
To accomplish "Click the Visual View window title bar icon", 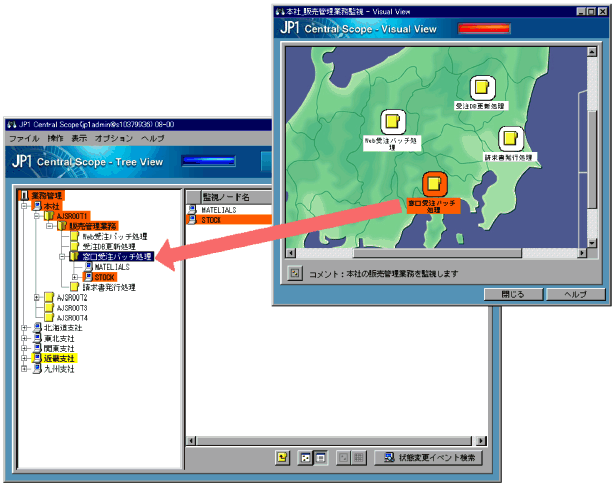I will [280, 11].
